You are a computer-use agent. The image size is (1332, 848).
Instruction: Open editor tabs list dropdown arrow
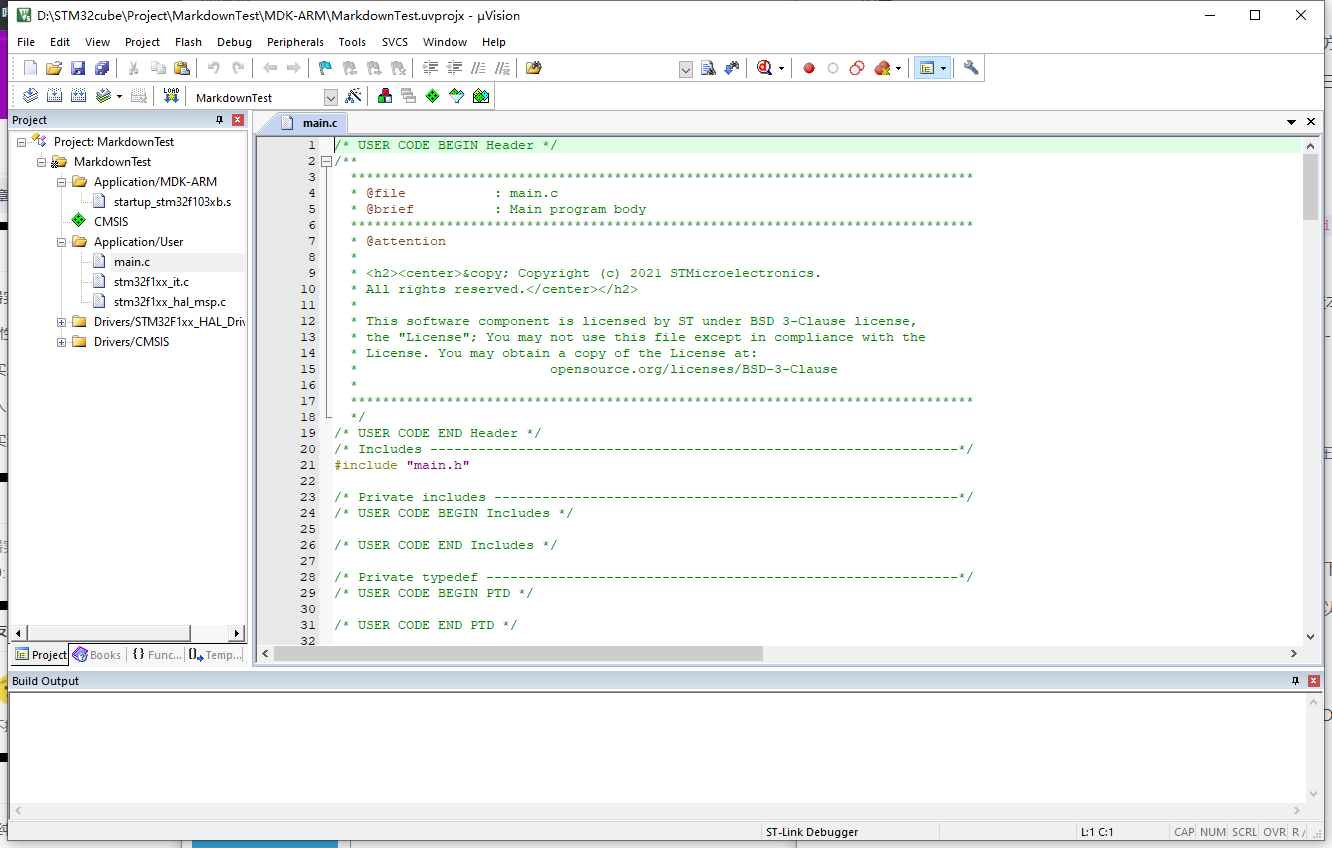point(1292,122)
